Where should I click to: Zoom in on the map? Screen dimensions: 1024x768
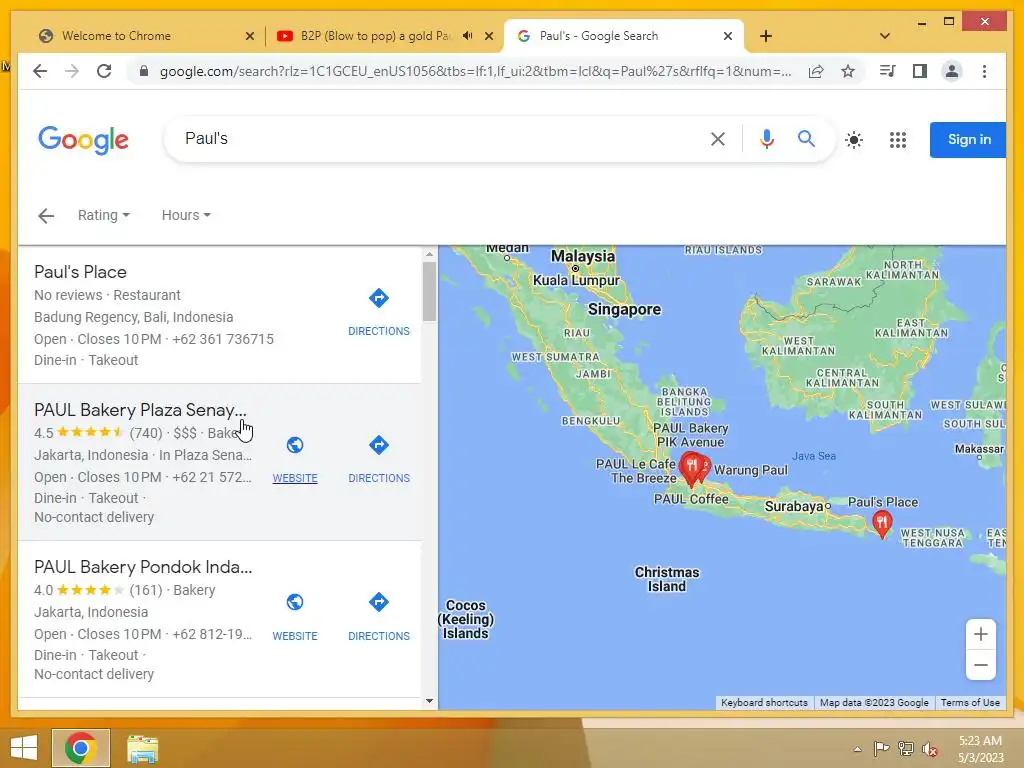[x=980, y=634]
